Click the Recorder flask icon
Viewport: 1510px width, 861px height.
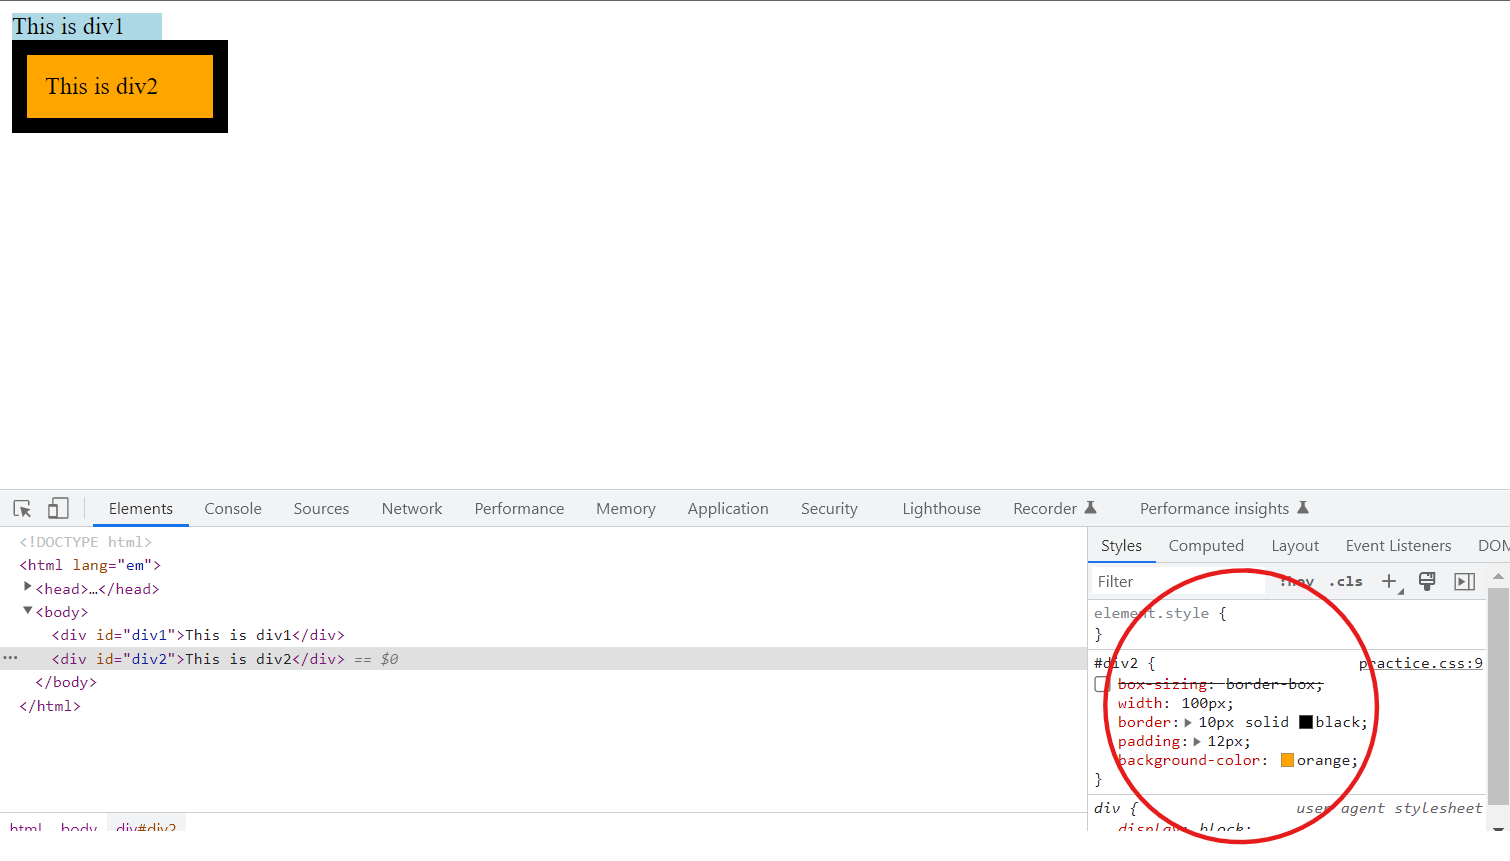click(x=1091, y=507)
